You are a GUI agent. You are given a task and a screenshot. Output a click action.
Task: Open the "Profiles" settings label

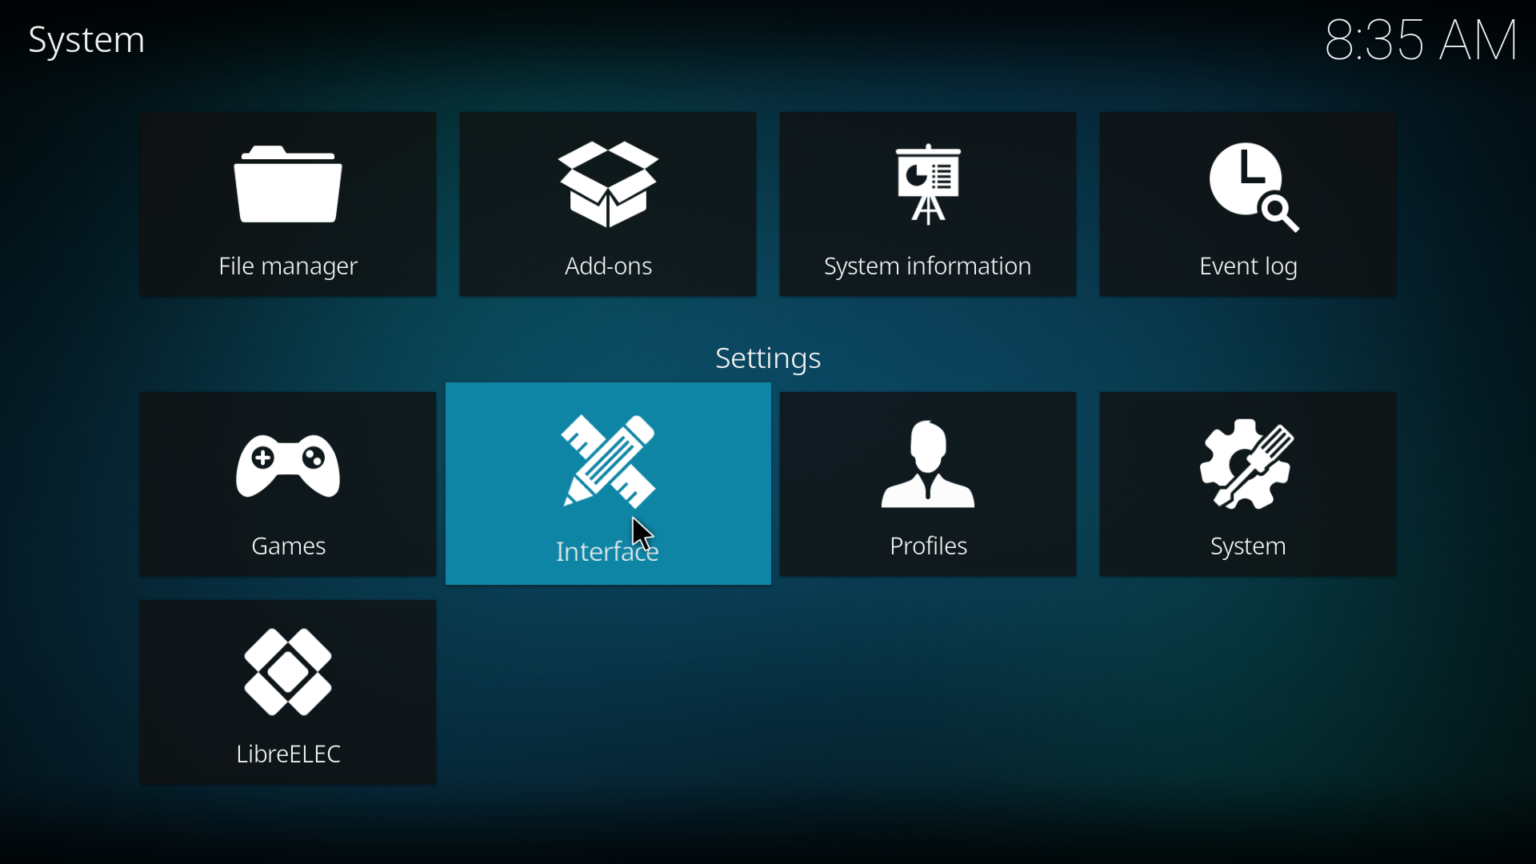point(928,546)
